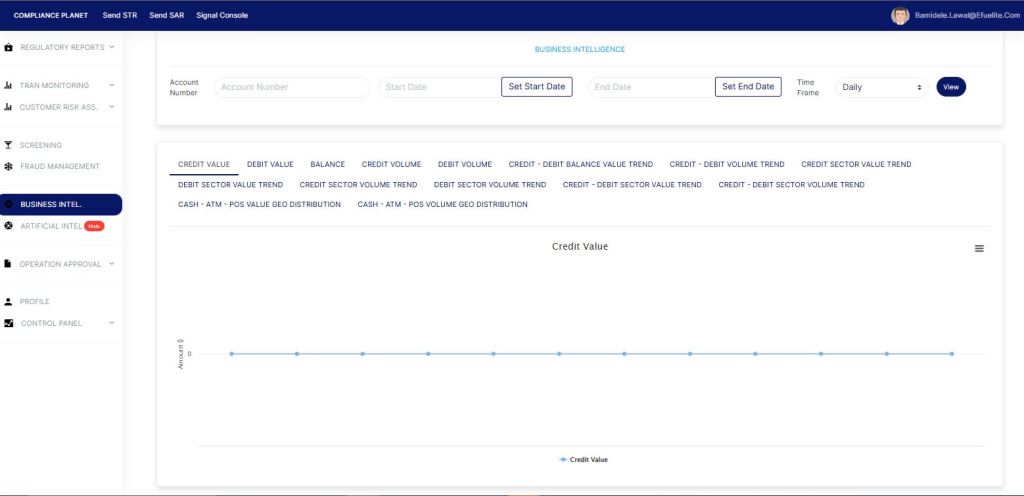Click the Artificial Intel sidebar icon
The height and width of the screenshot is (496, 1024).
9,226
